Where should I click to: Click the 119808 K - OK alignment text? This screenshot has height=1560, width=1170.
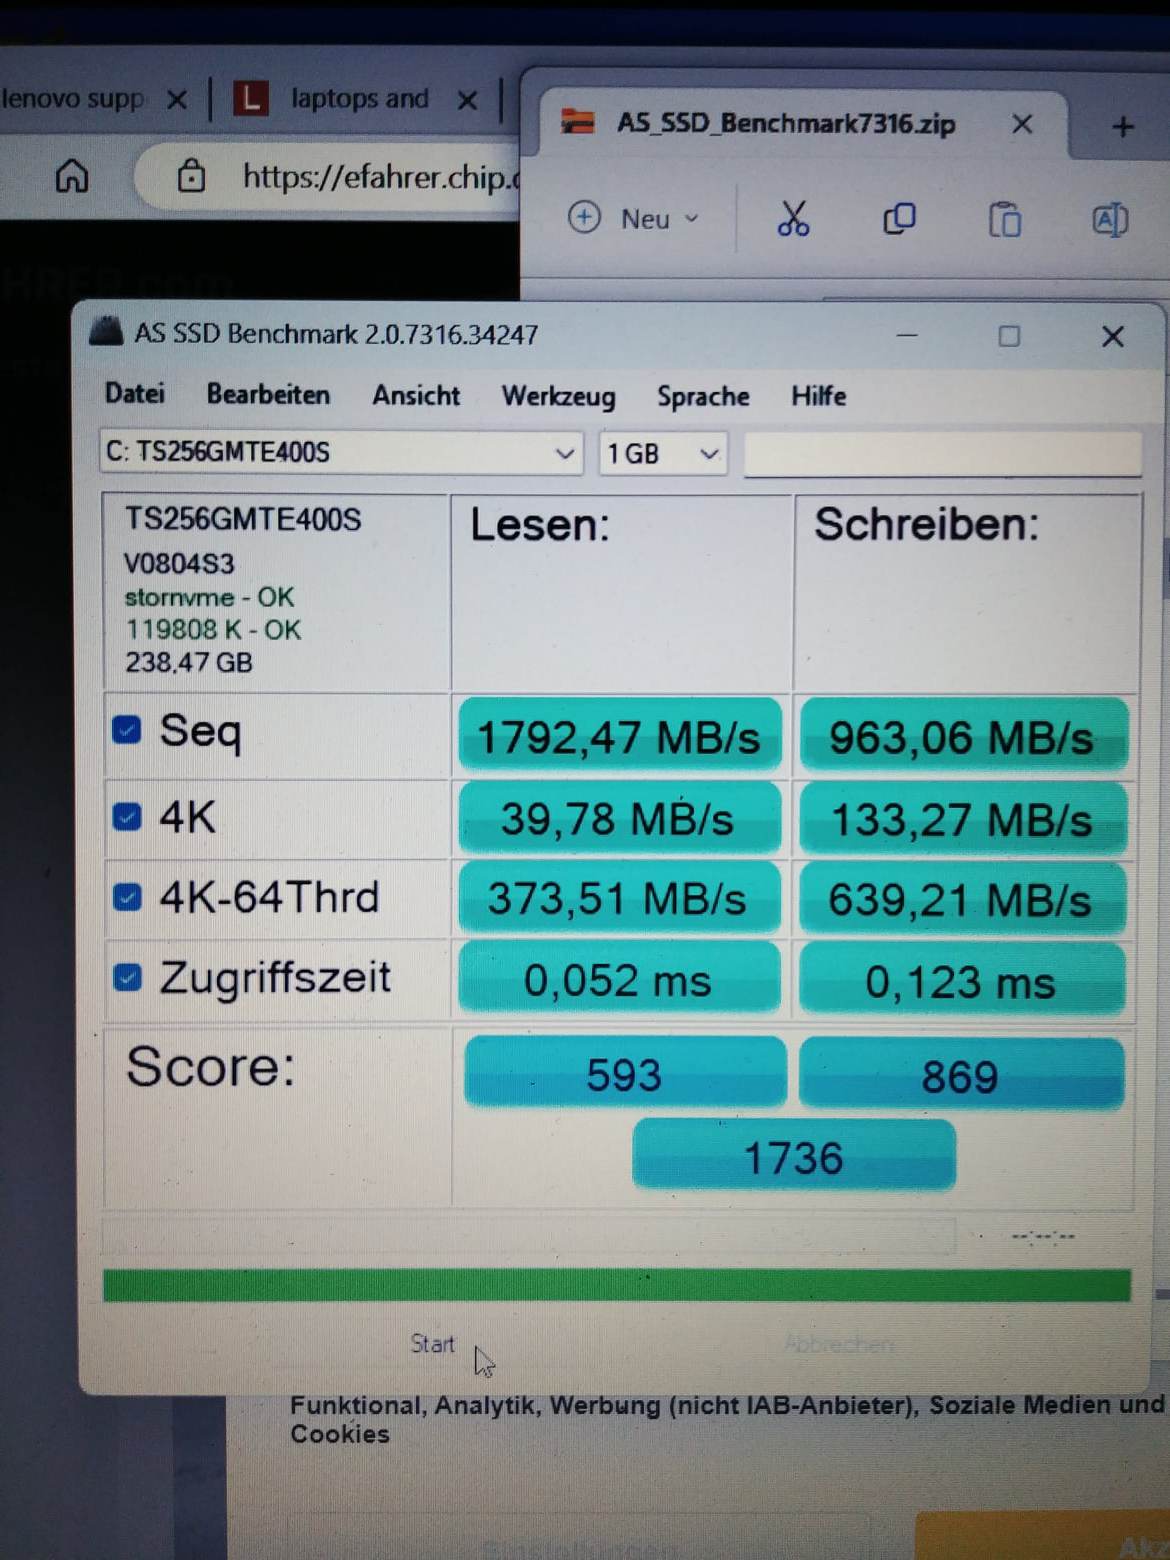(x=212, y=629)
